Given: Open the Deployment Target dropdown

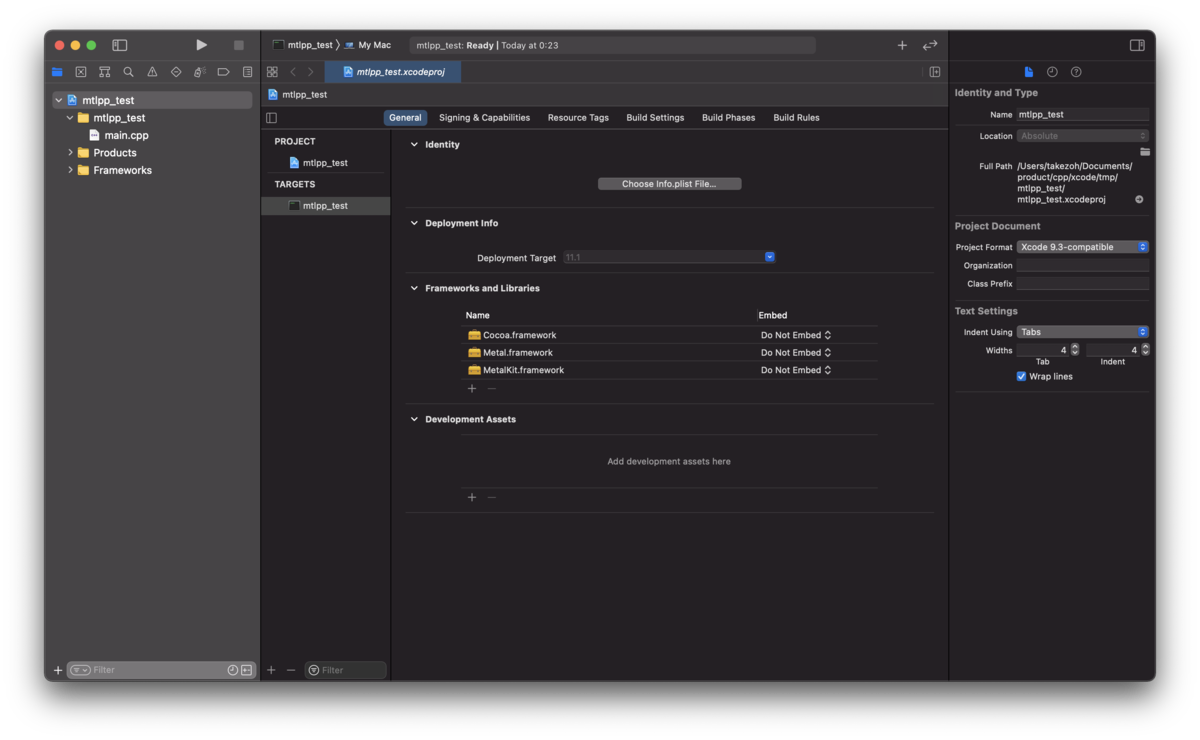Looking at the screenshot, I should (770, 257).
